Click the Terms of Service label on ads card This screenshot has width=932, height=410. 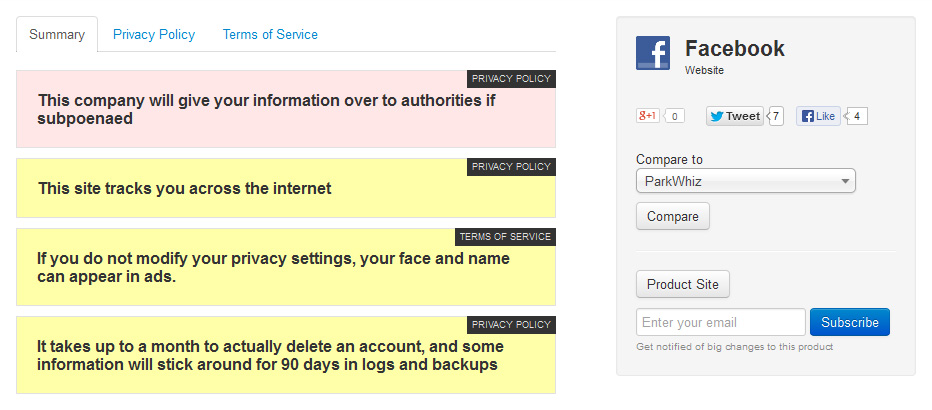pyautogui.click(x=505, y=237)
